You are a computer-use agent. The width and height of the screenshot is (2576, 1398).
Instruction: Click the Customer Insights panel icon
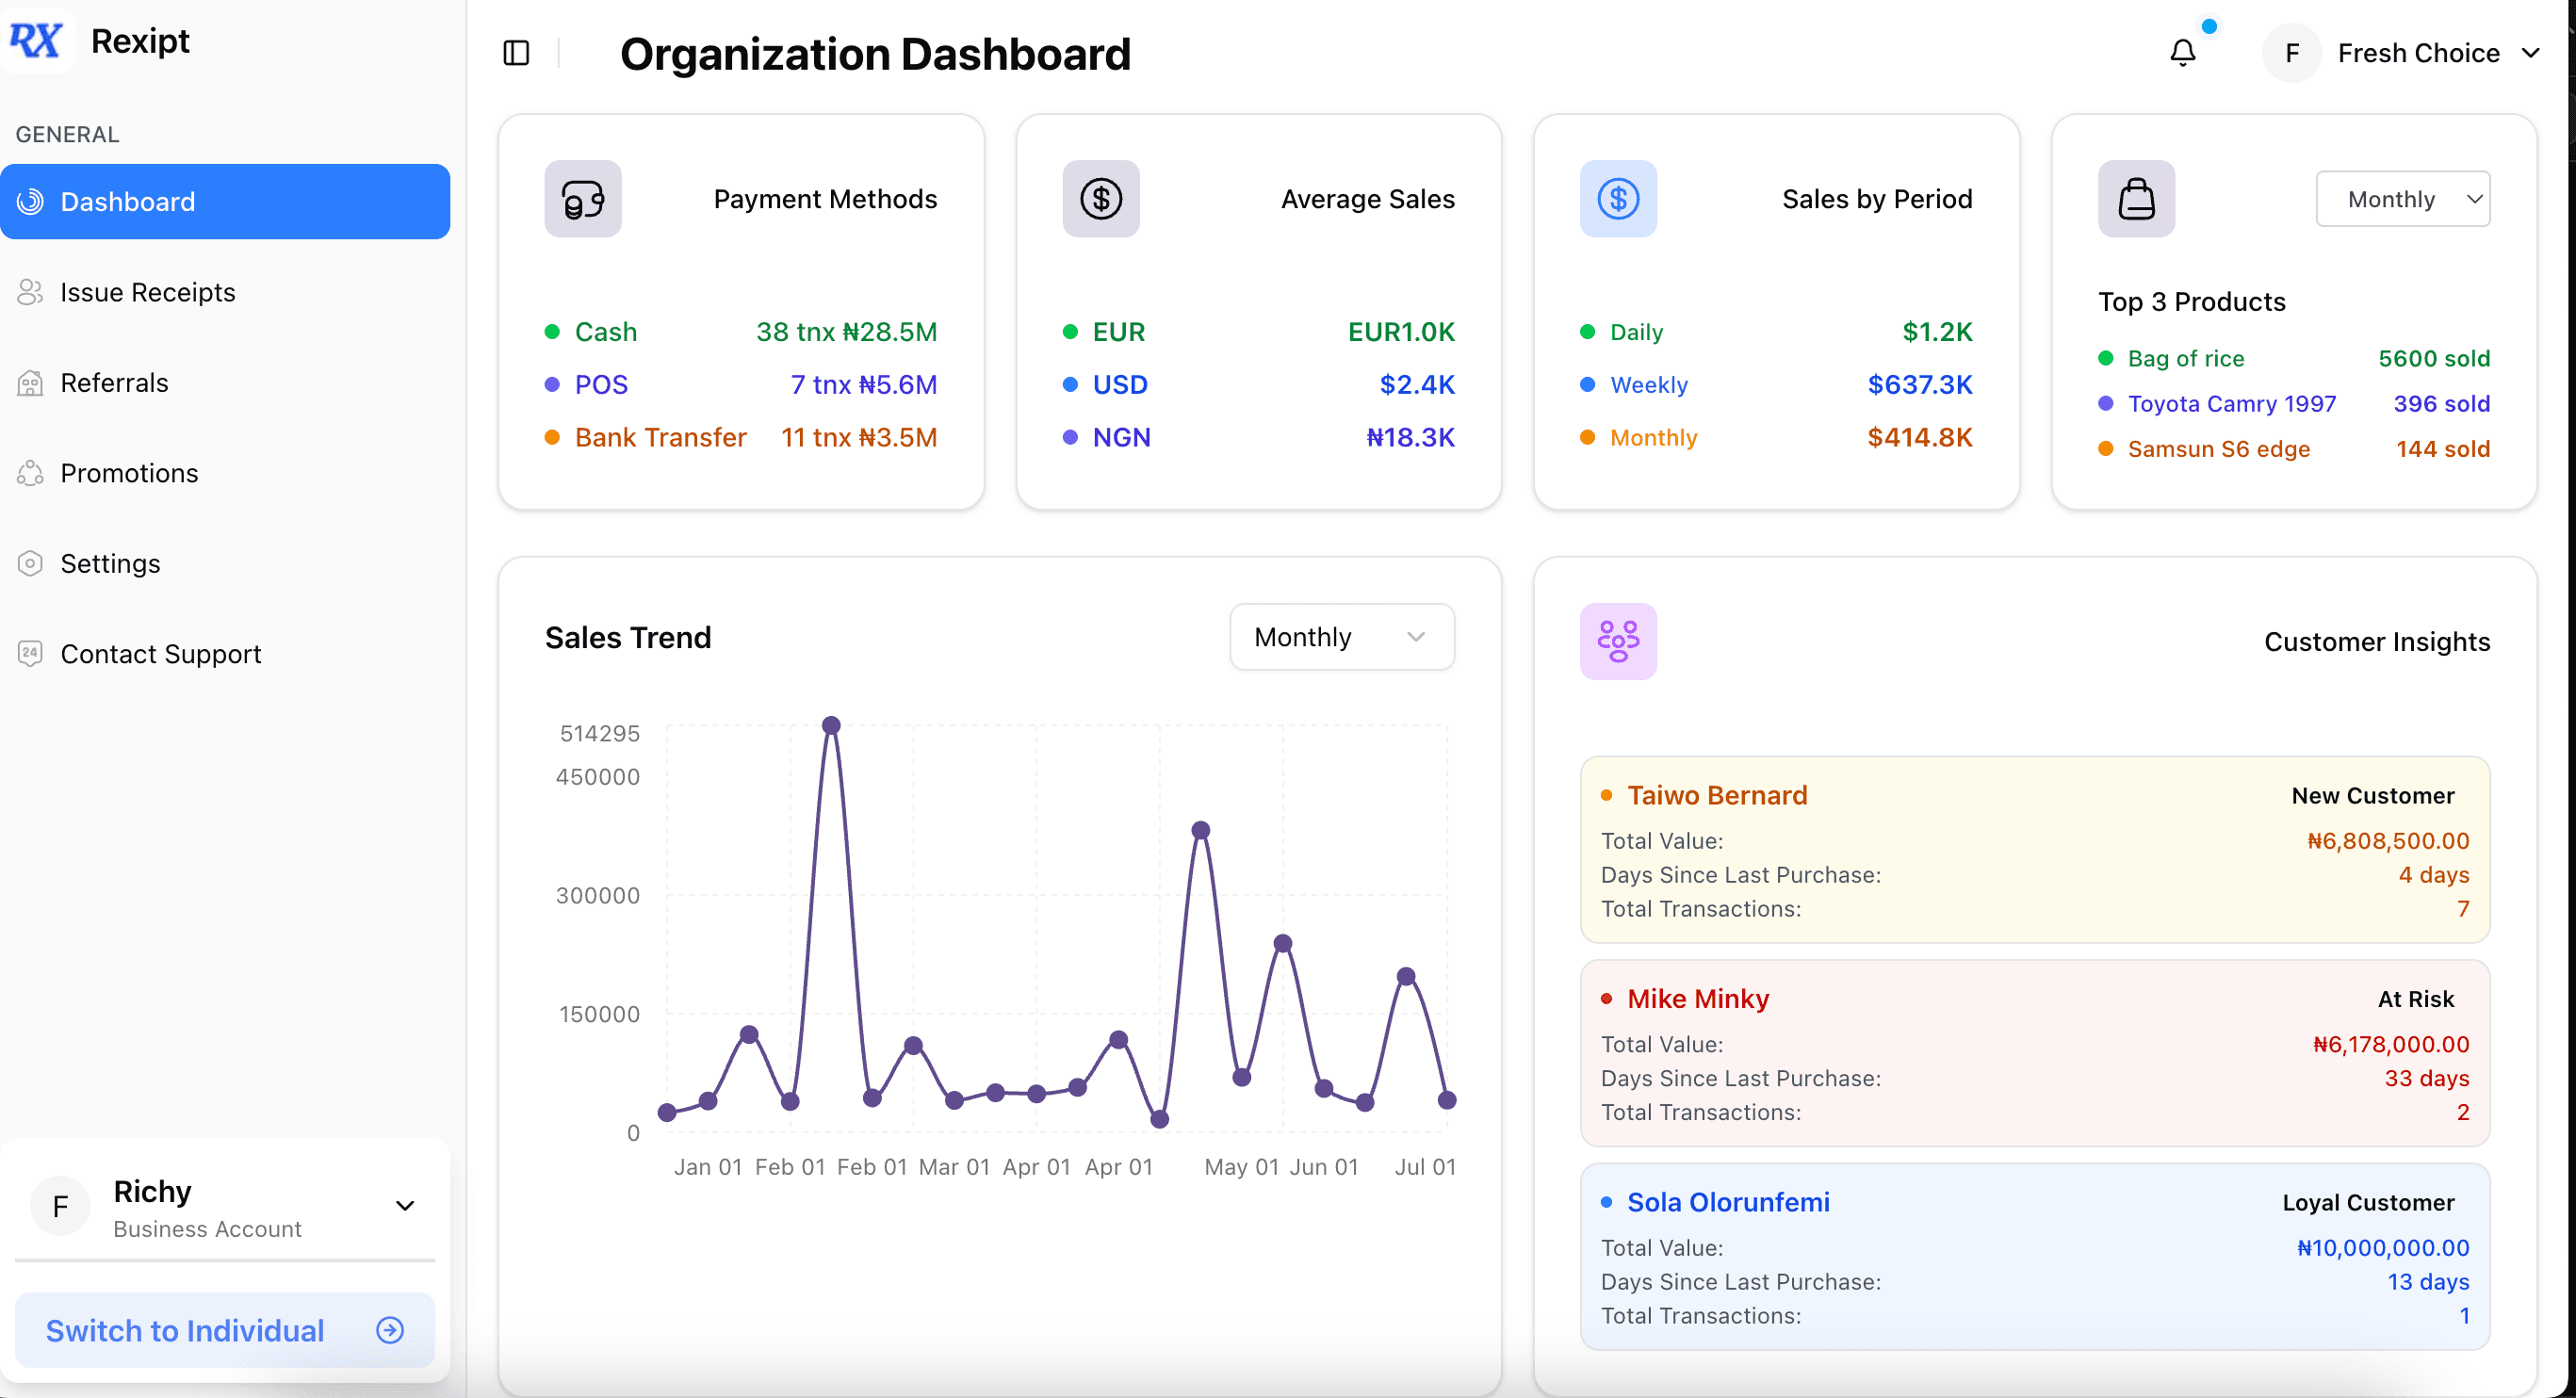1618,641
